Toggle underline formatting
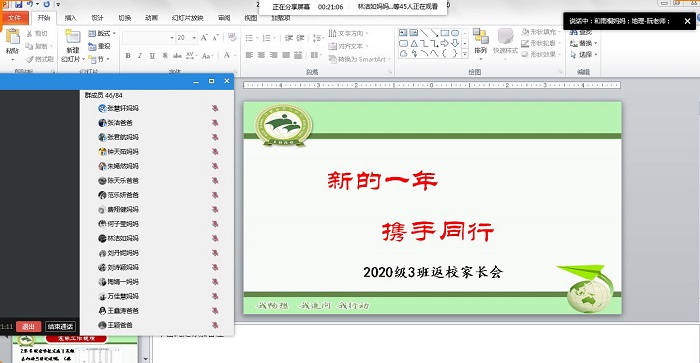The height and width of the screenshot is (363, 700). [x=152, y=55]
